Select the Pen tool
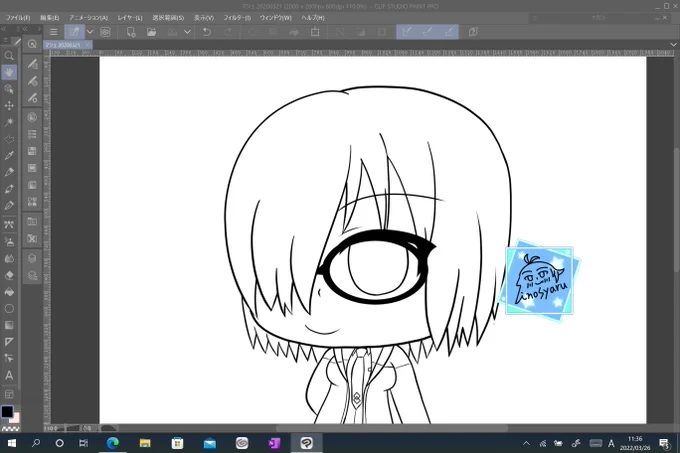This screenshot has width=680, height=453. tap(9, 172)
